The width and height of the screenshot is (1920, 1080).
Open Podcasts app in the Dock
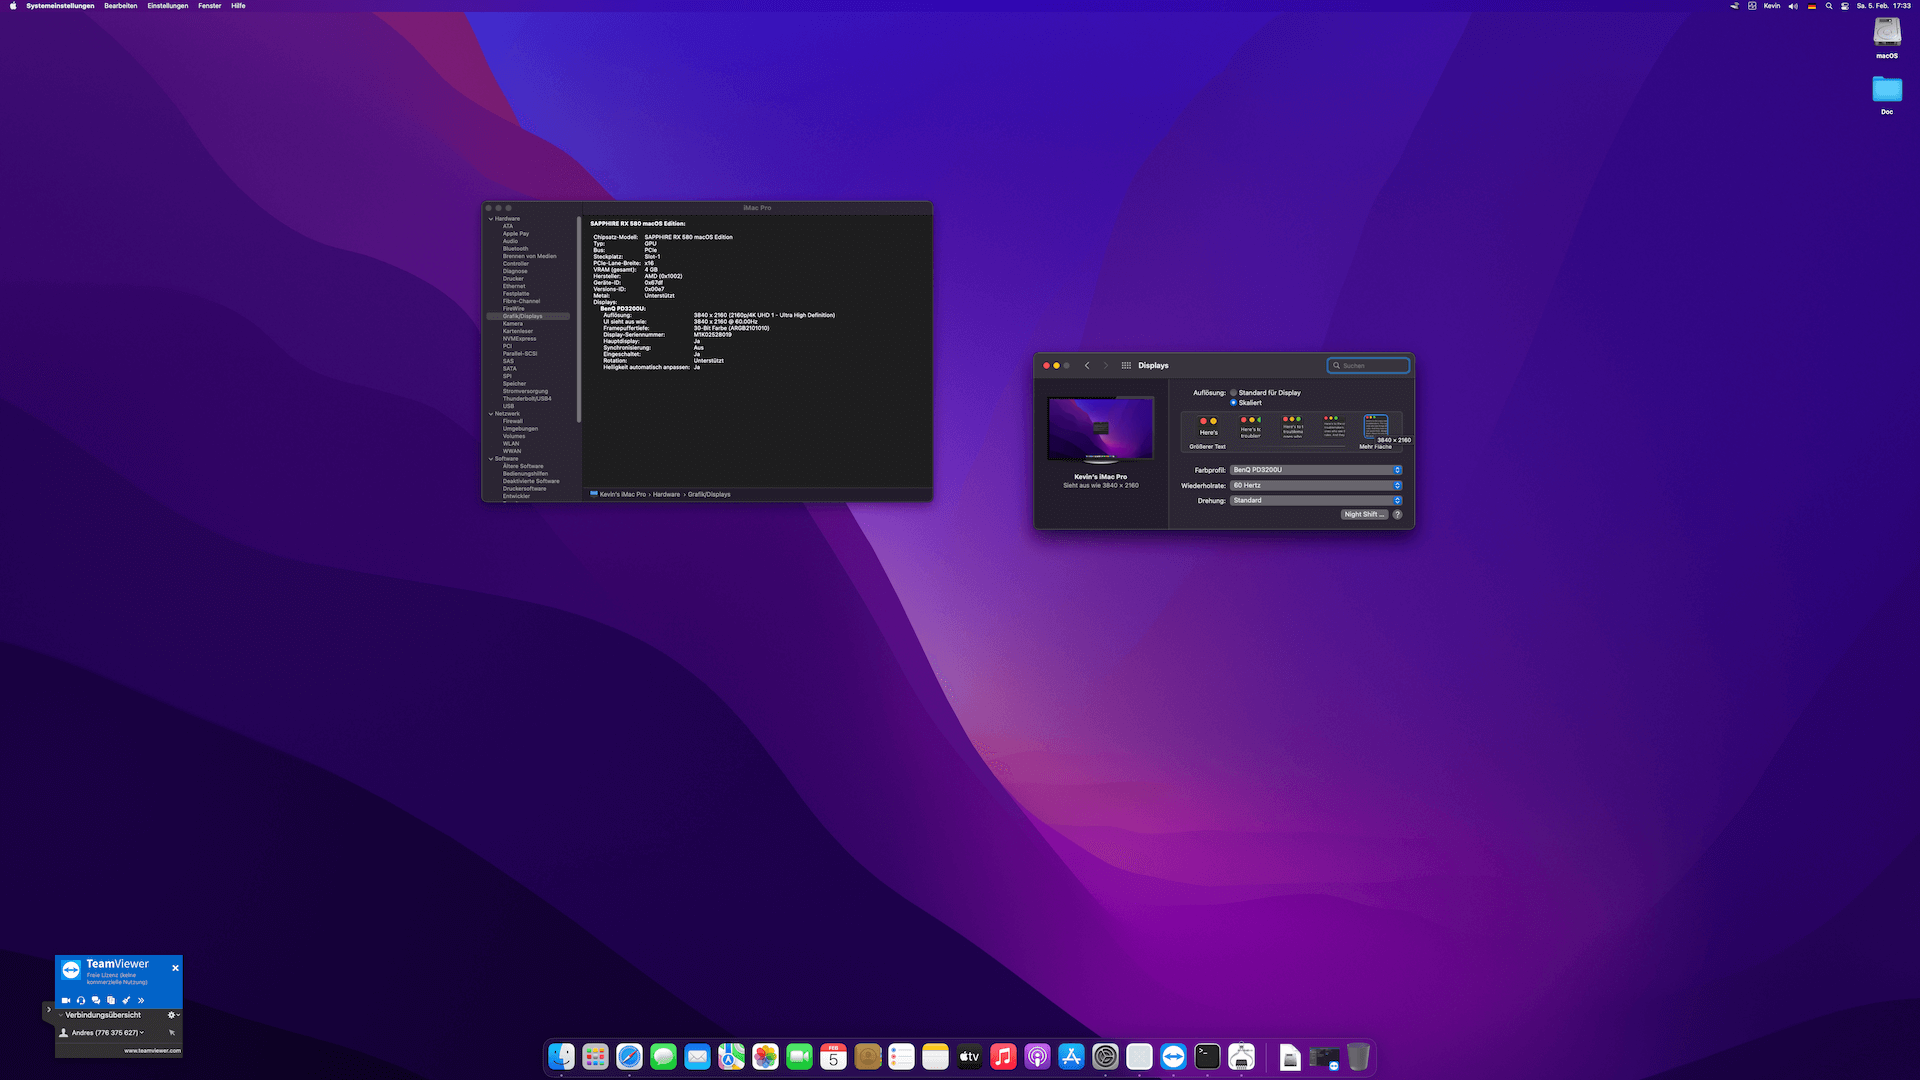[x=1038, y=1056]
